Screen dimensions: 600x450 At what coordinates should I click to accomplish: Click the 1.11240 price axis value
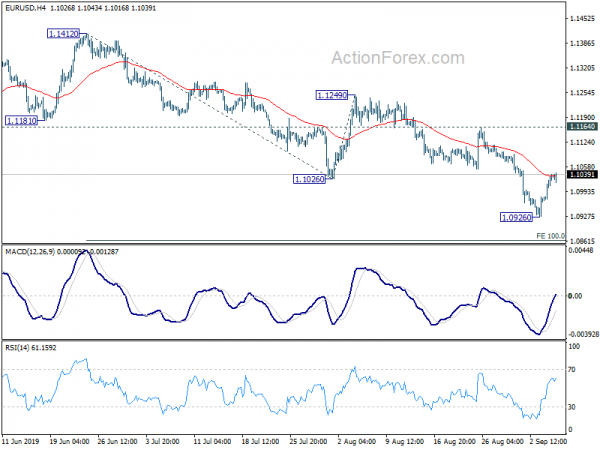[582, 142]
